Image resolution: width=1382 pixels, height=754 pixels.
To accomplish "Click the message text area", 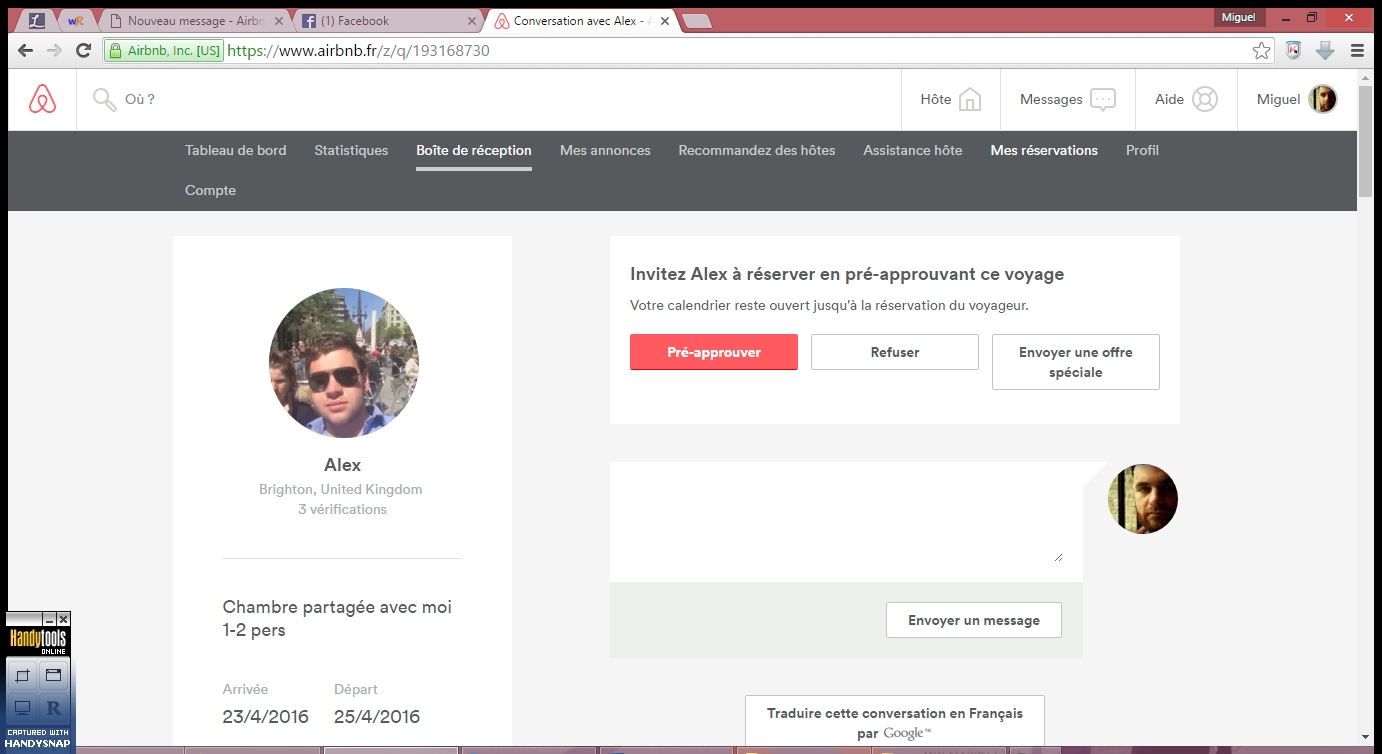I will [845, 522].
